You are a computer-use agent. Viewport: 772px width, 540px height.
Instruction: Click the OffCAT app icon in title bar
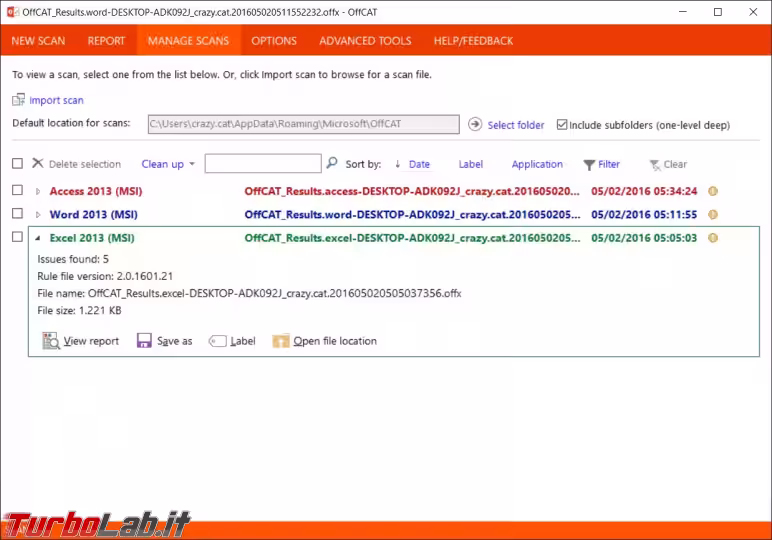click(x=13, y=12)
